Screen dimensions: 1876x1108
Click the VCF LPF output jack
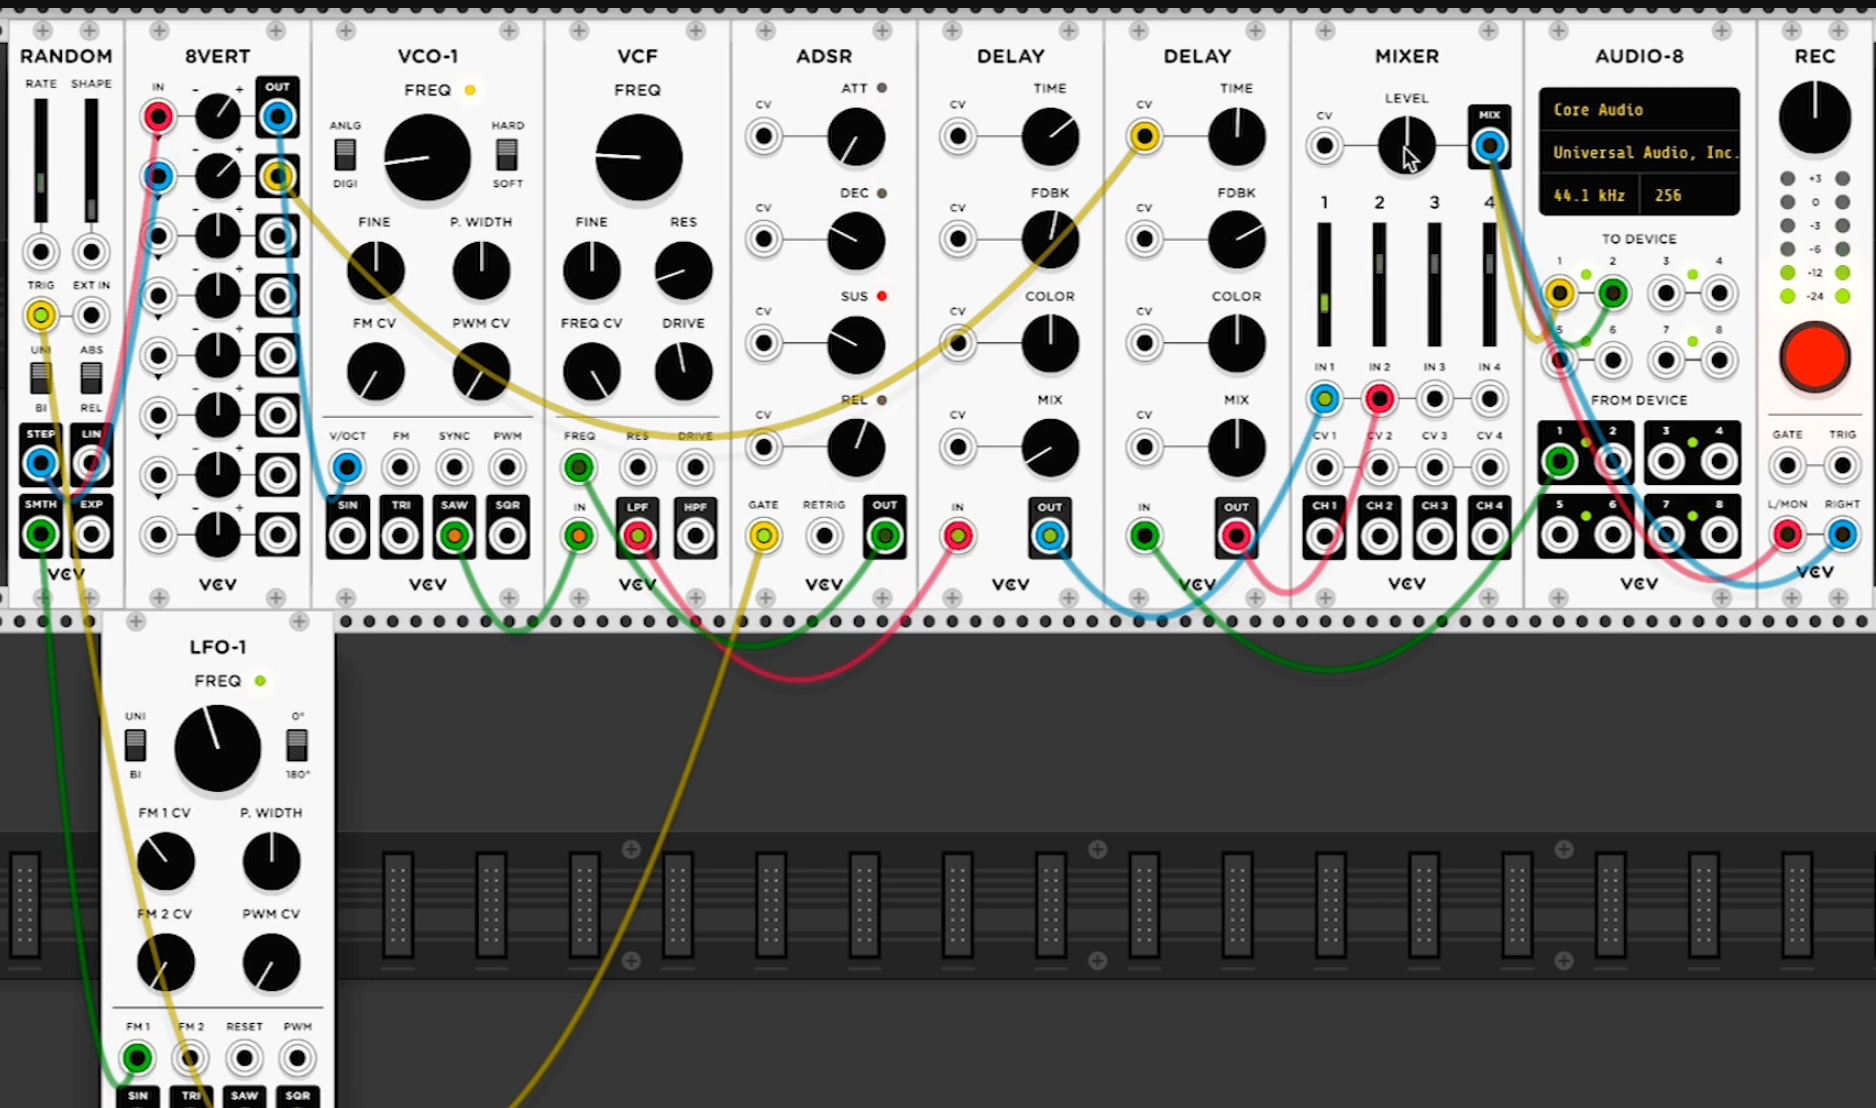tap(637, 537)
